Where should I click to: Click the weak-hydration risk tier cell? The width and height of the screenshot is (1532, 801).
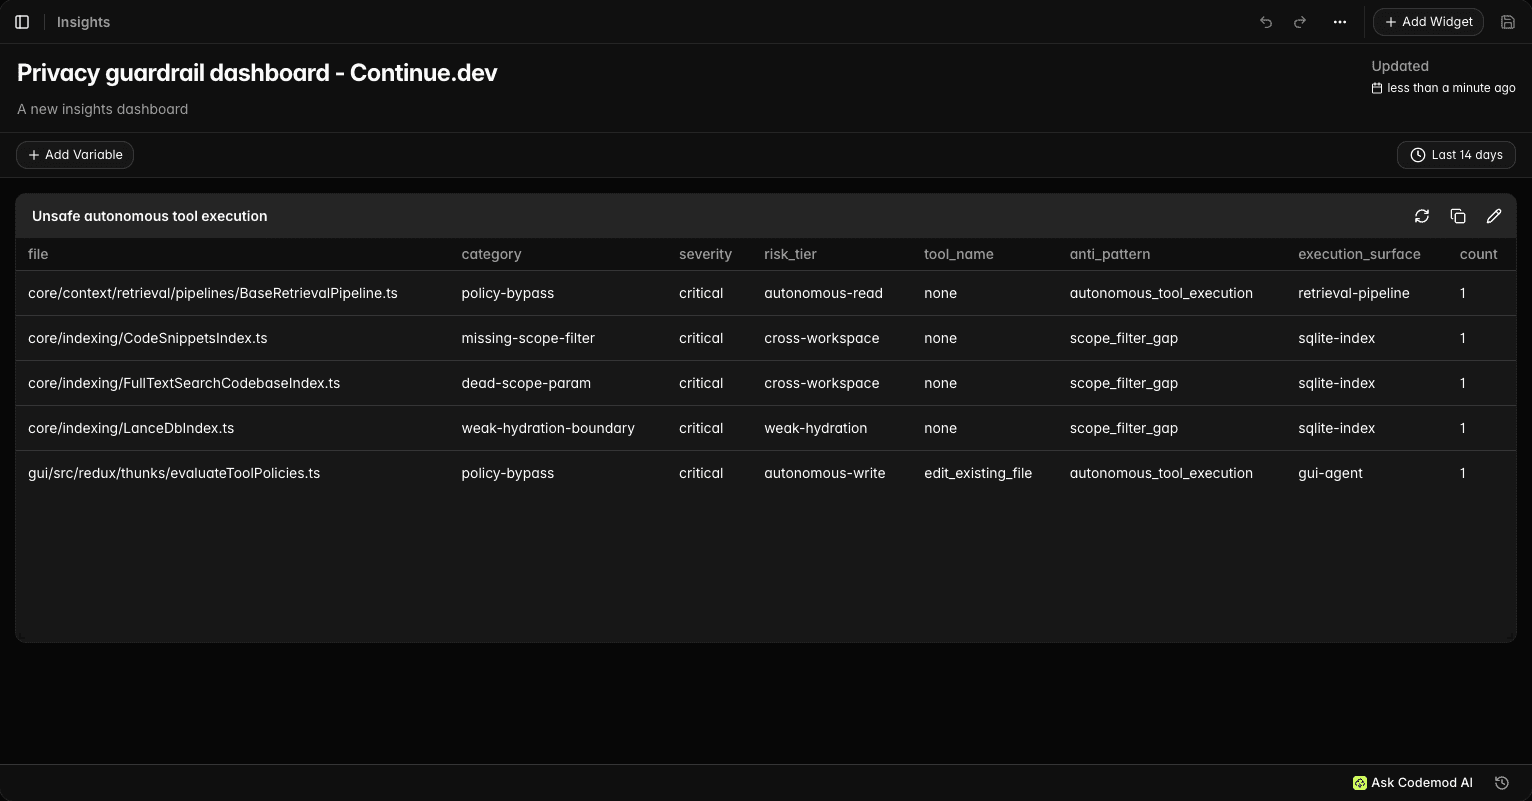[815, 428]
